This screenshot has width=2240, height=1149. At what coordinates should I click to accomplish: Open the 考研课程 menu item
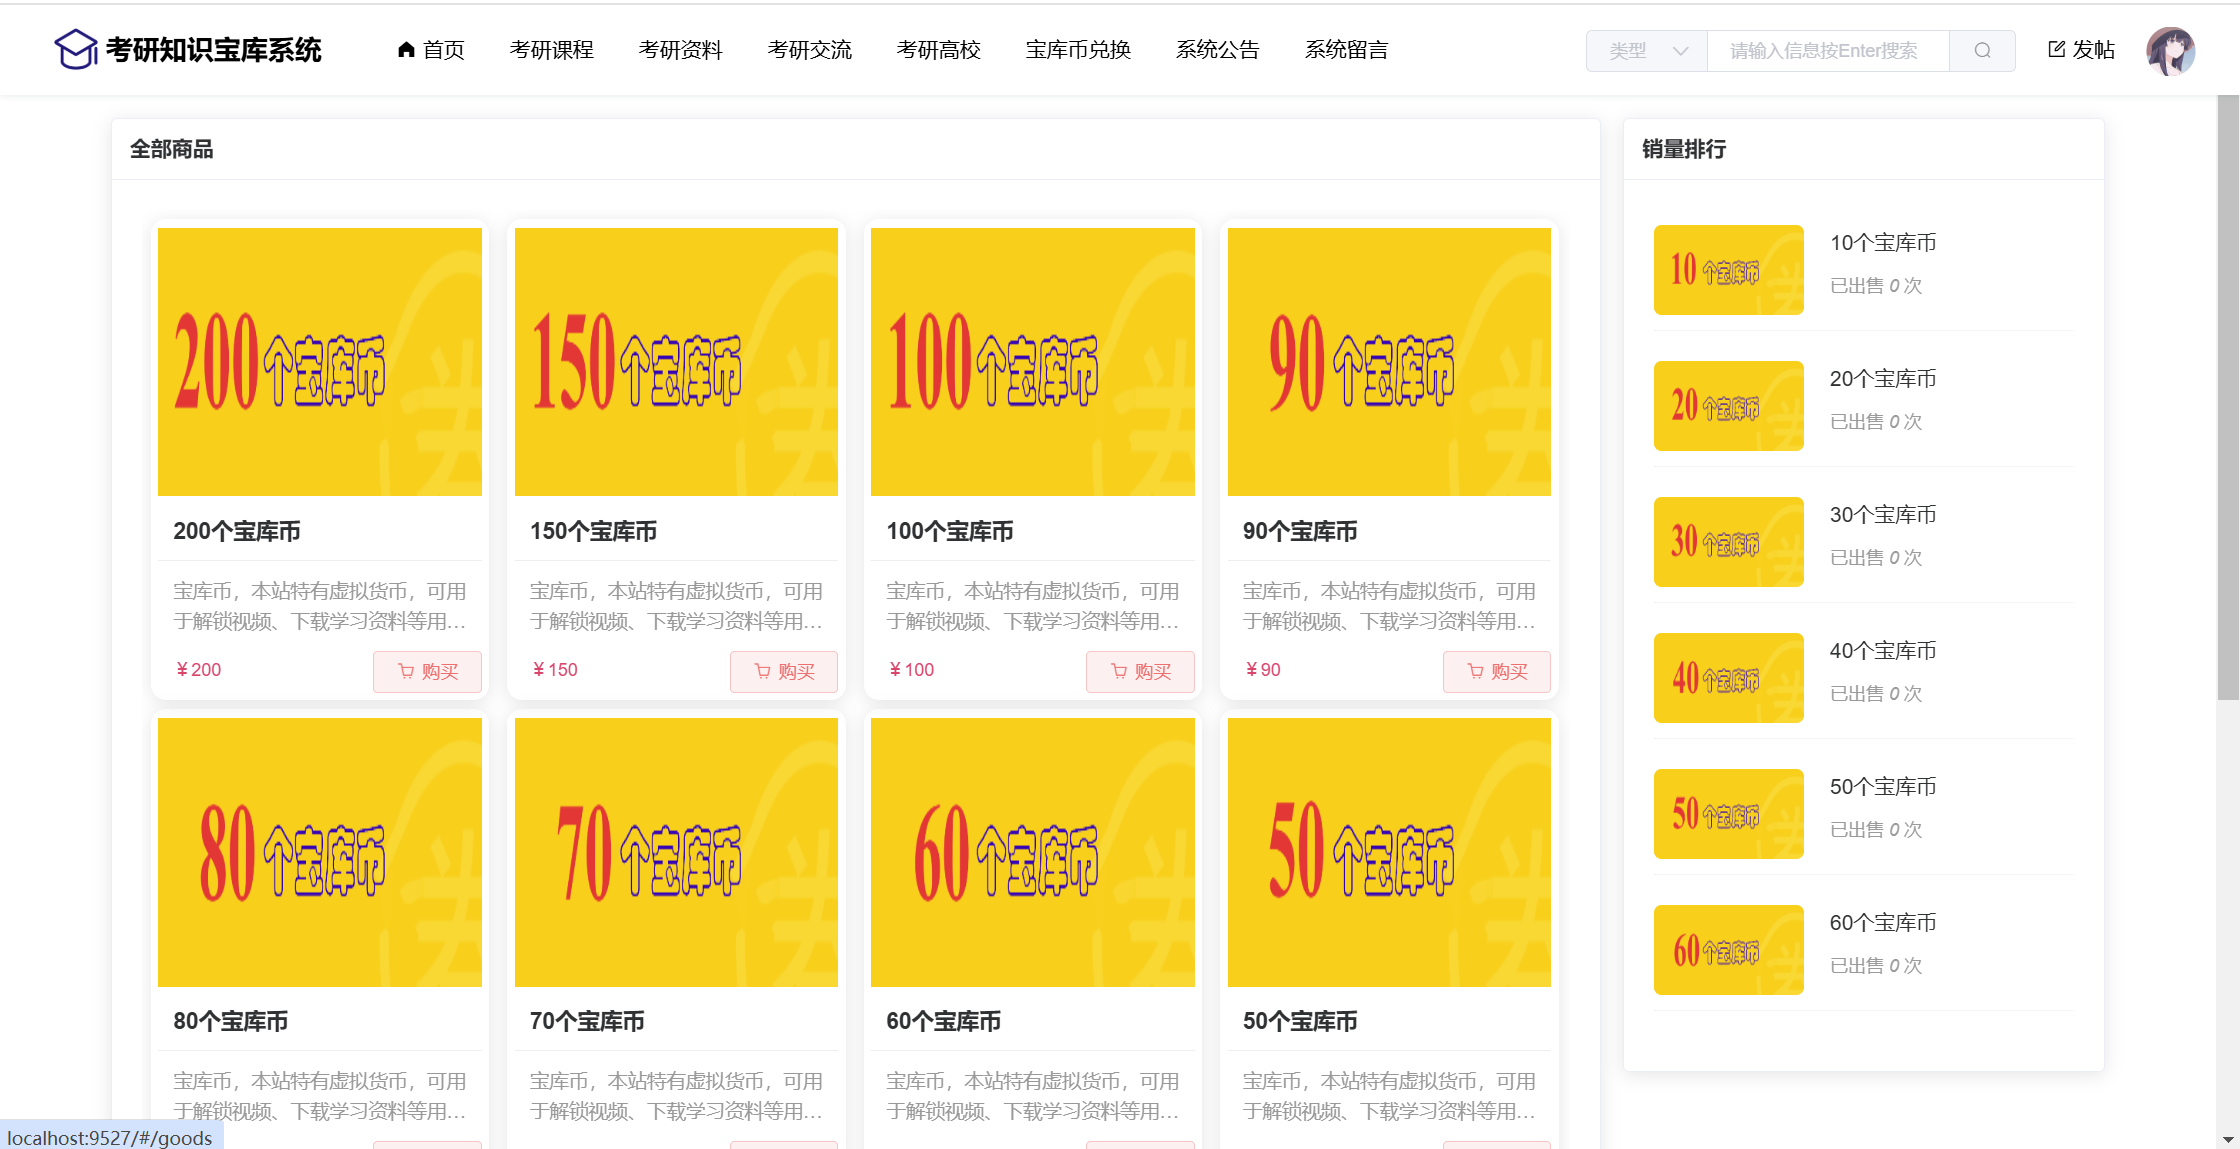tap(551, 50)
